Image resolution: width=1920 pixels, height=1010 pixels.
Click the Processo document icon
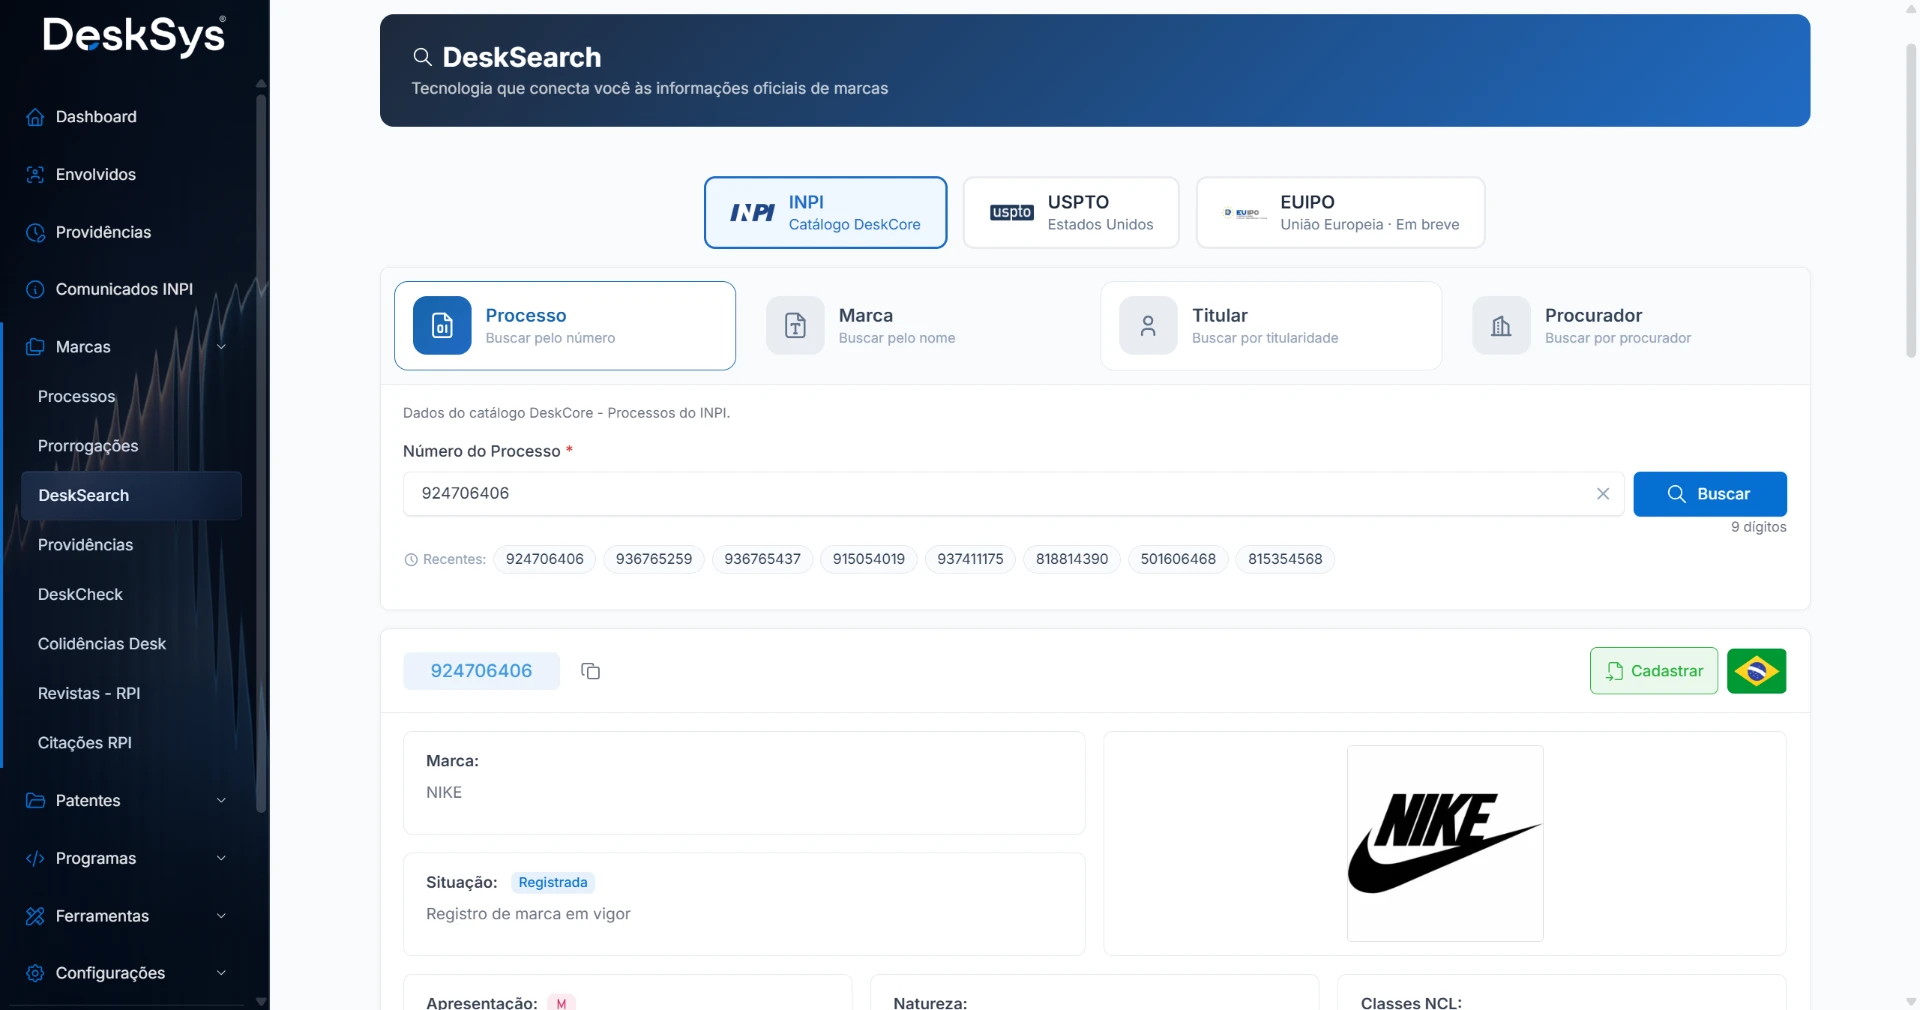point(442,326)
